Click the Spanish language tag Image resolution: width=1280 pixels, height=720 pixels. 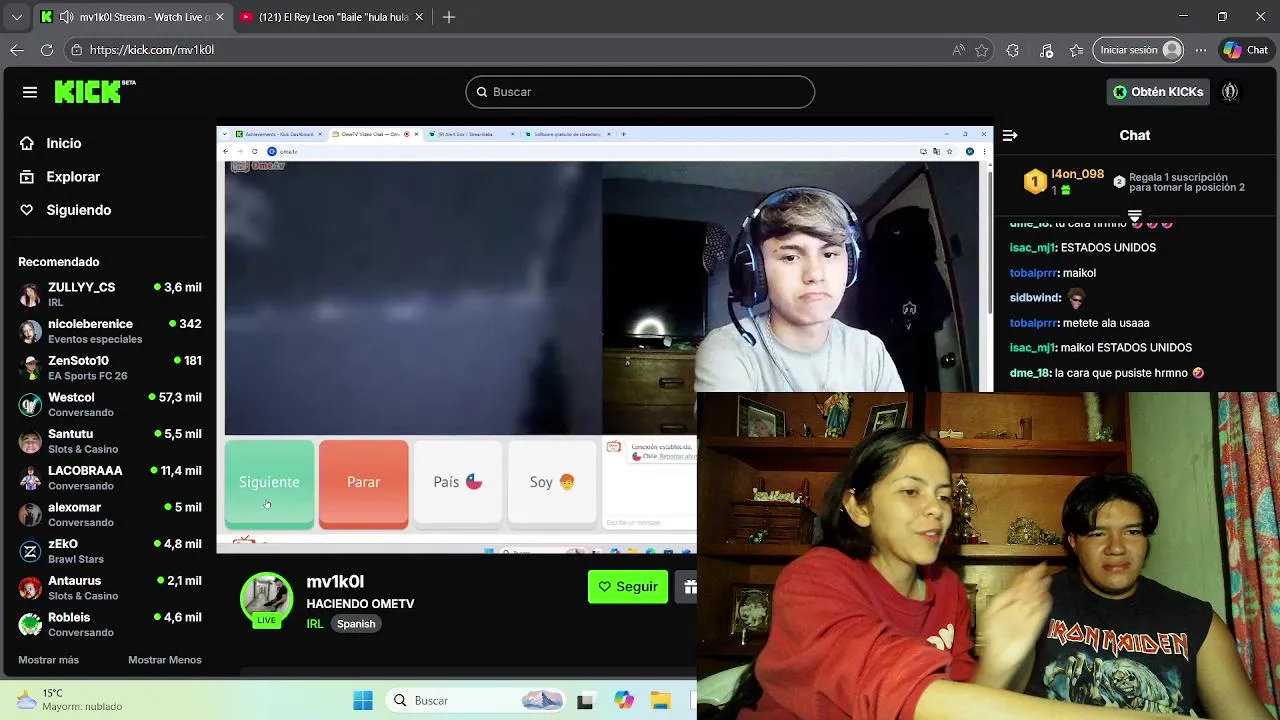click(x=356, y=624)
